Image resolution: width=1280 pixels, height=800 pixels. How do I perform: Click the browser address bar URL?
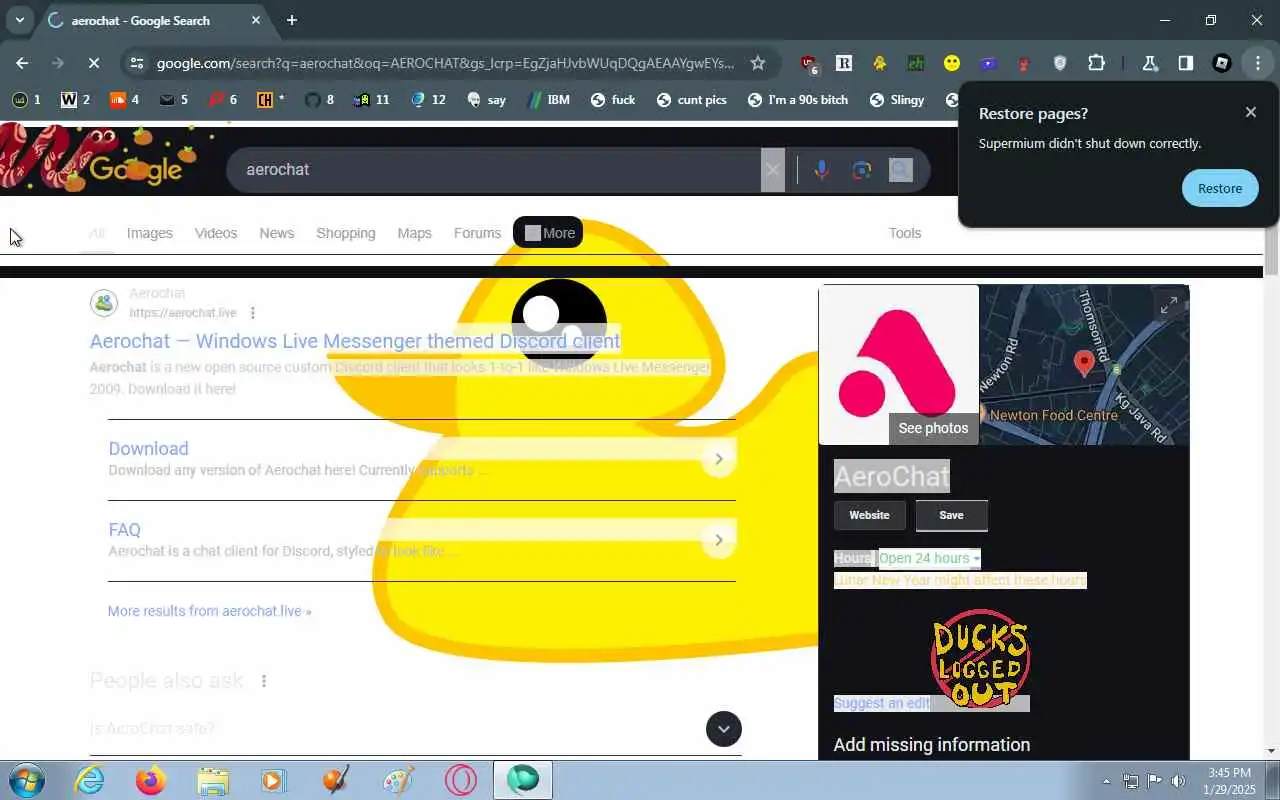[445, 63]
